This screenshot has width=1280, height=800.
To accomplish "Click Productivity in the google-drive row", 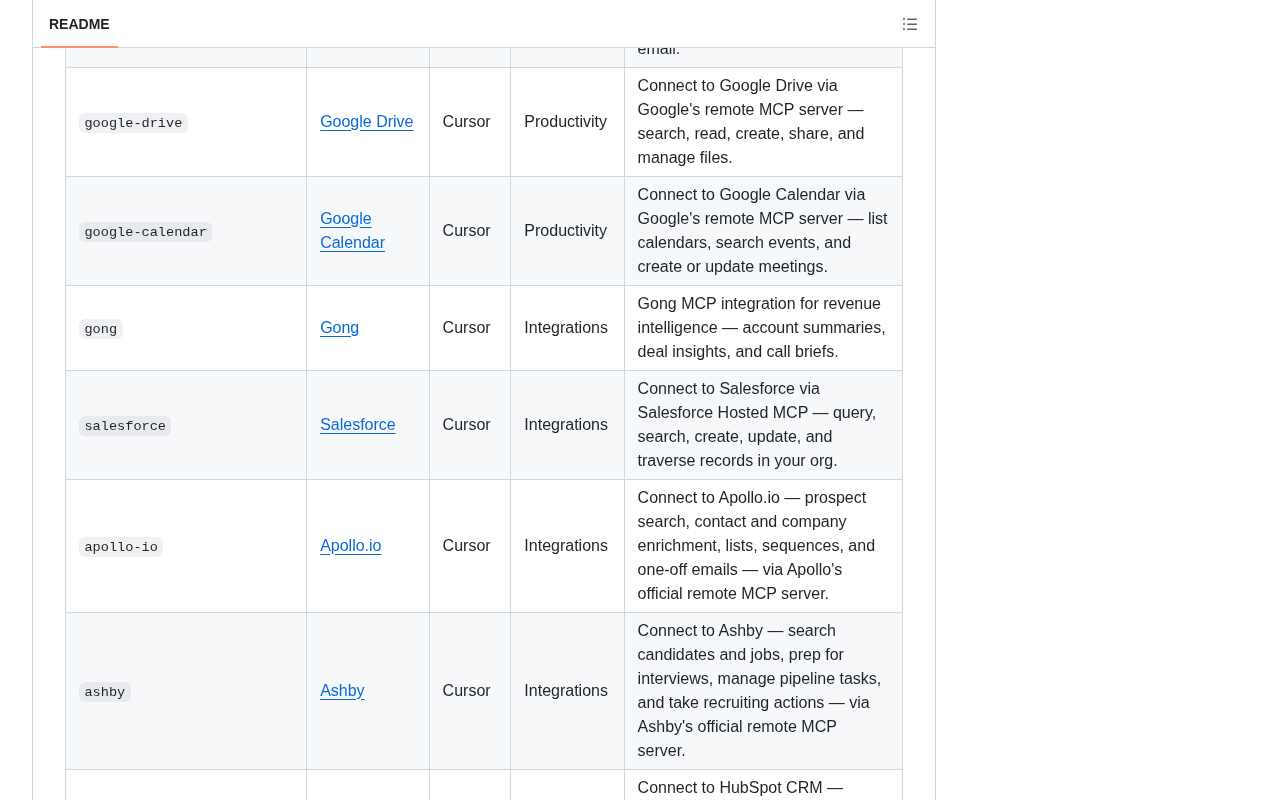I will (x=565, y=122).
